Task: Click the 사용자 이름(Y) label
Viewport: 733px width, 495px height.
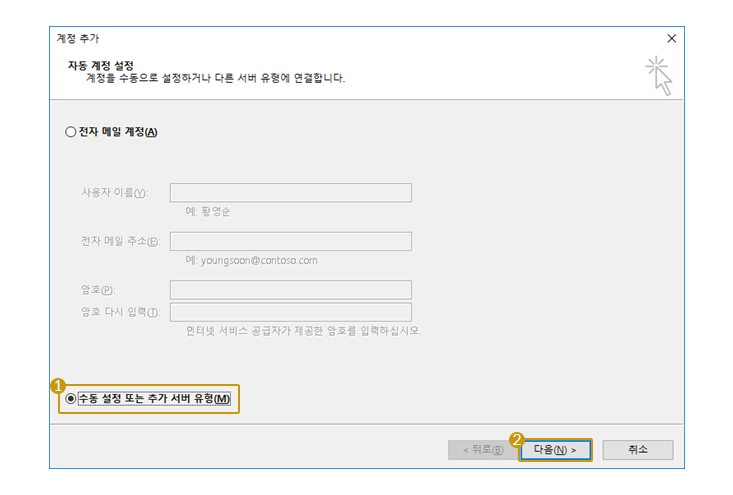Action: (x=113, y=193)
